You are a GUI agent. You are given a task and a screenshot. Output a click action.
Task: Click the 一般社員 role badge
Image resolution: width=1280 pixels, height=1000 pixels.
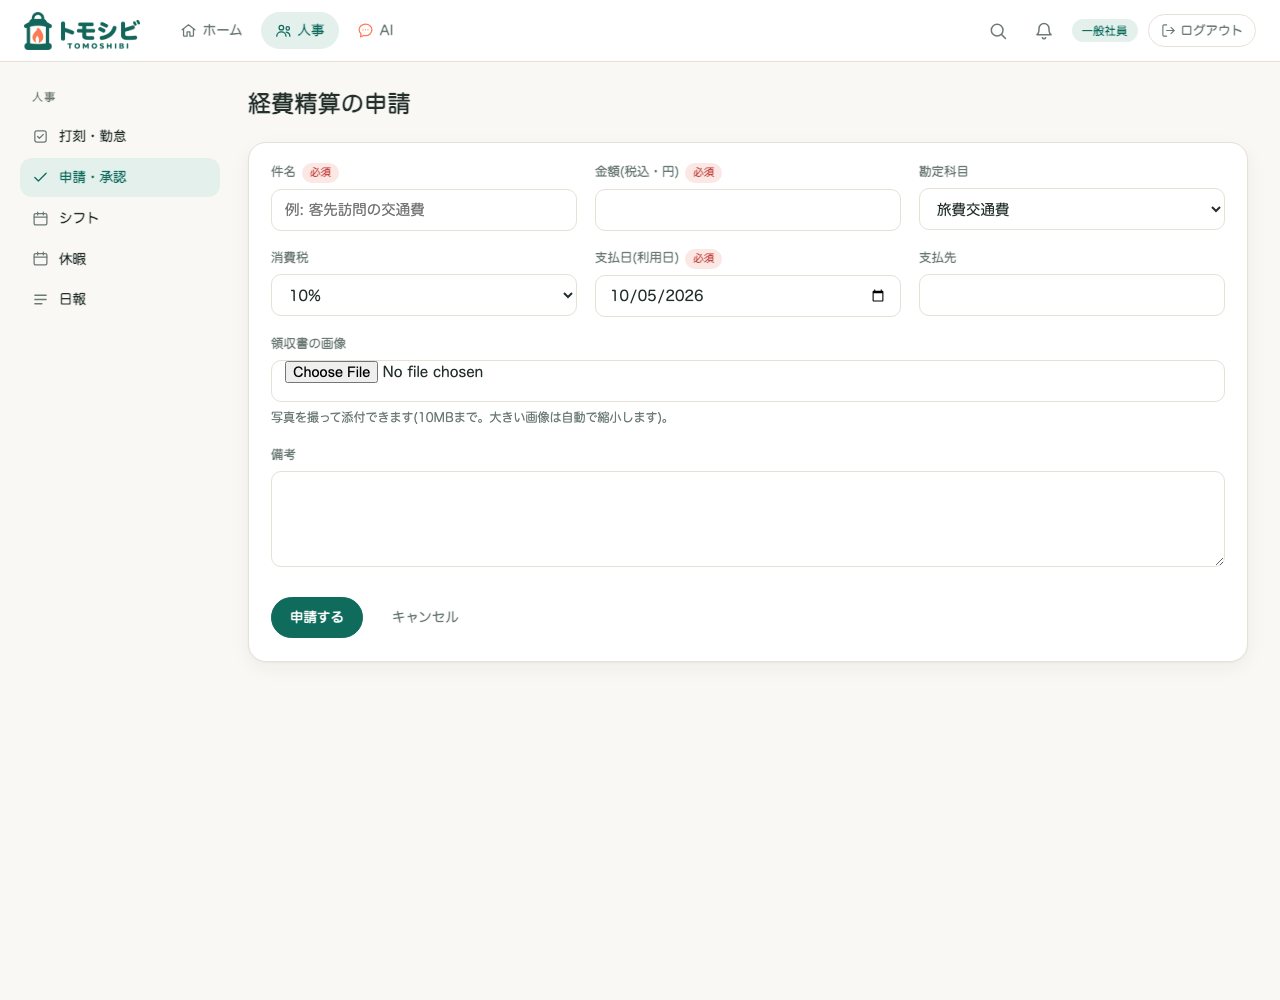(x=1105, y=31)
